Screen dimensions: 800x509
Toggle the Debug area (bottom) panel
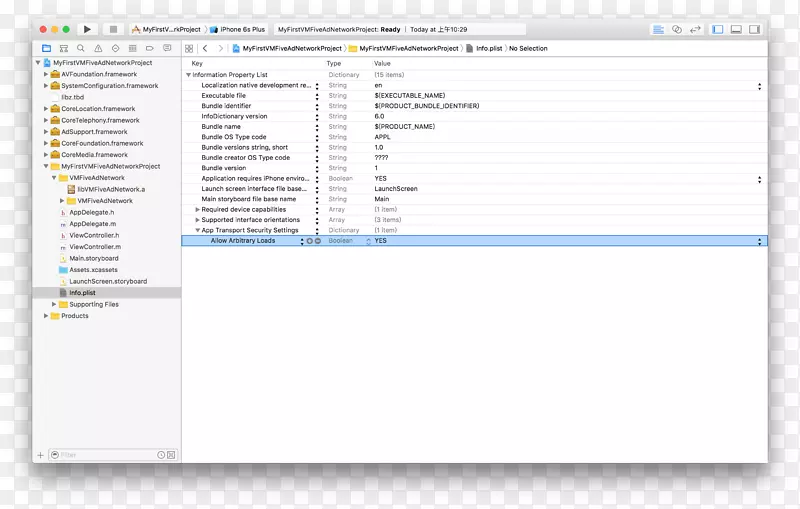click(x=737, y=30)
